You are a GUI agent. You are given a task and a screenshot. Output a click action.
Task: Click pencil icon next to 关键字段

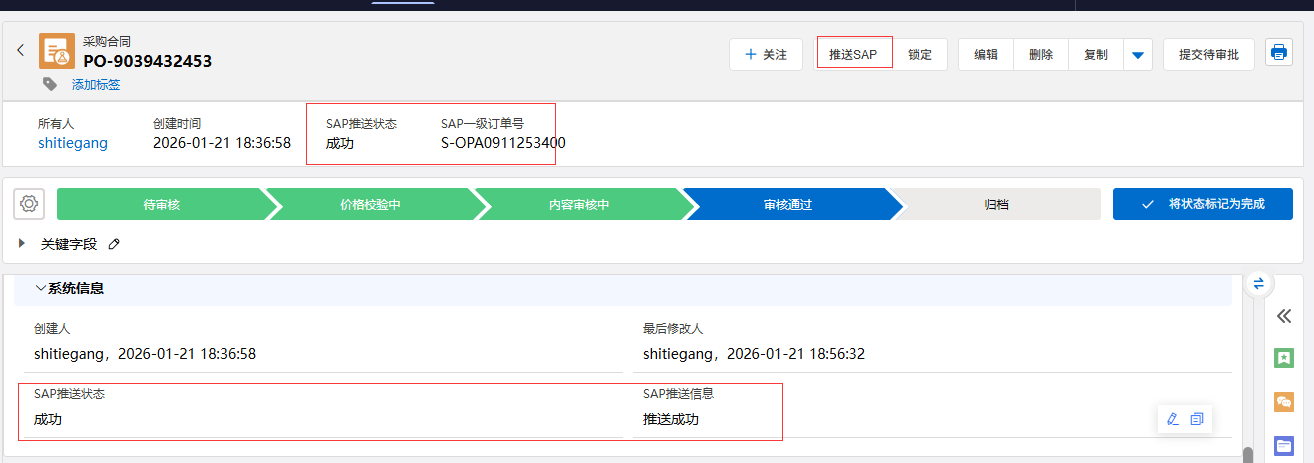point(114,244)
